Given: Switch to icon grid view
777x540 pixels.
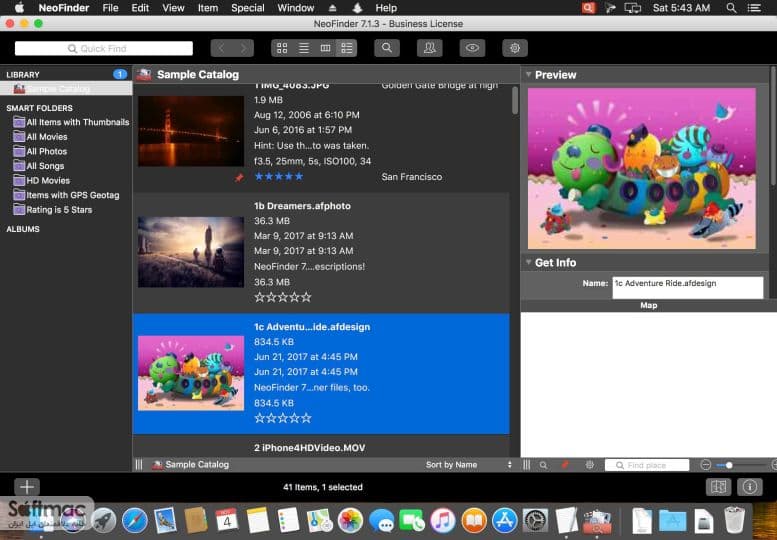Looking at the screenshot, I should pos(282,48).
